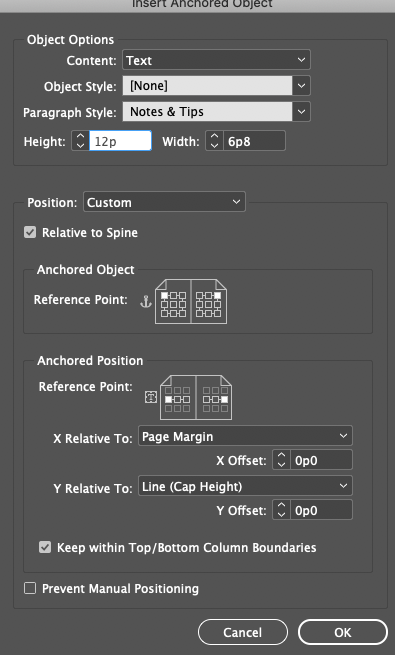395x655 pixels.
Task: Select top-right reference point on right page of Anchored Object
Action: coord(217,295)
